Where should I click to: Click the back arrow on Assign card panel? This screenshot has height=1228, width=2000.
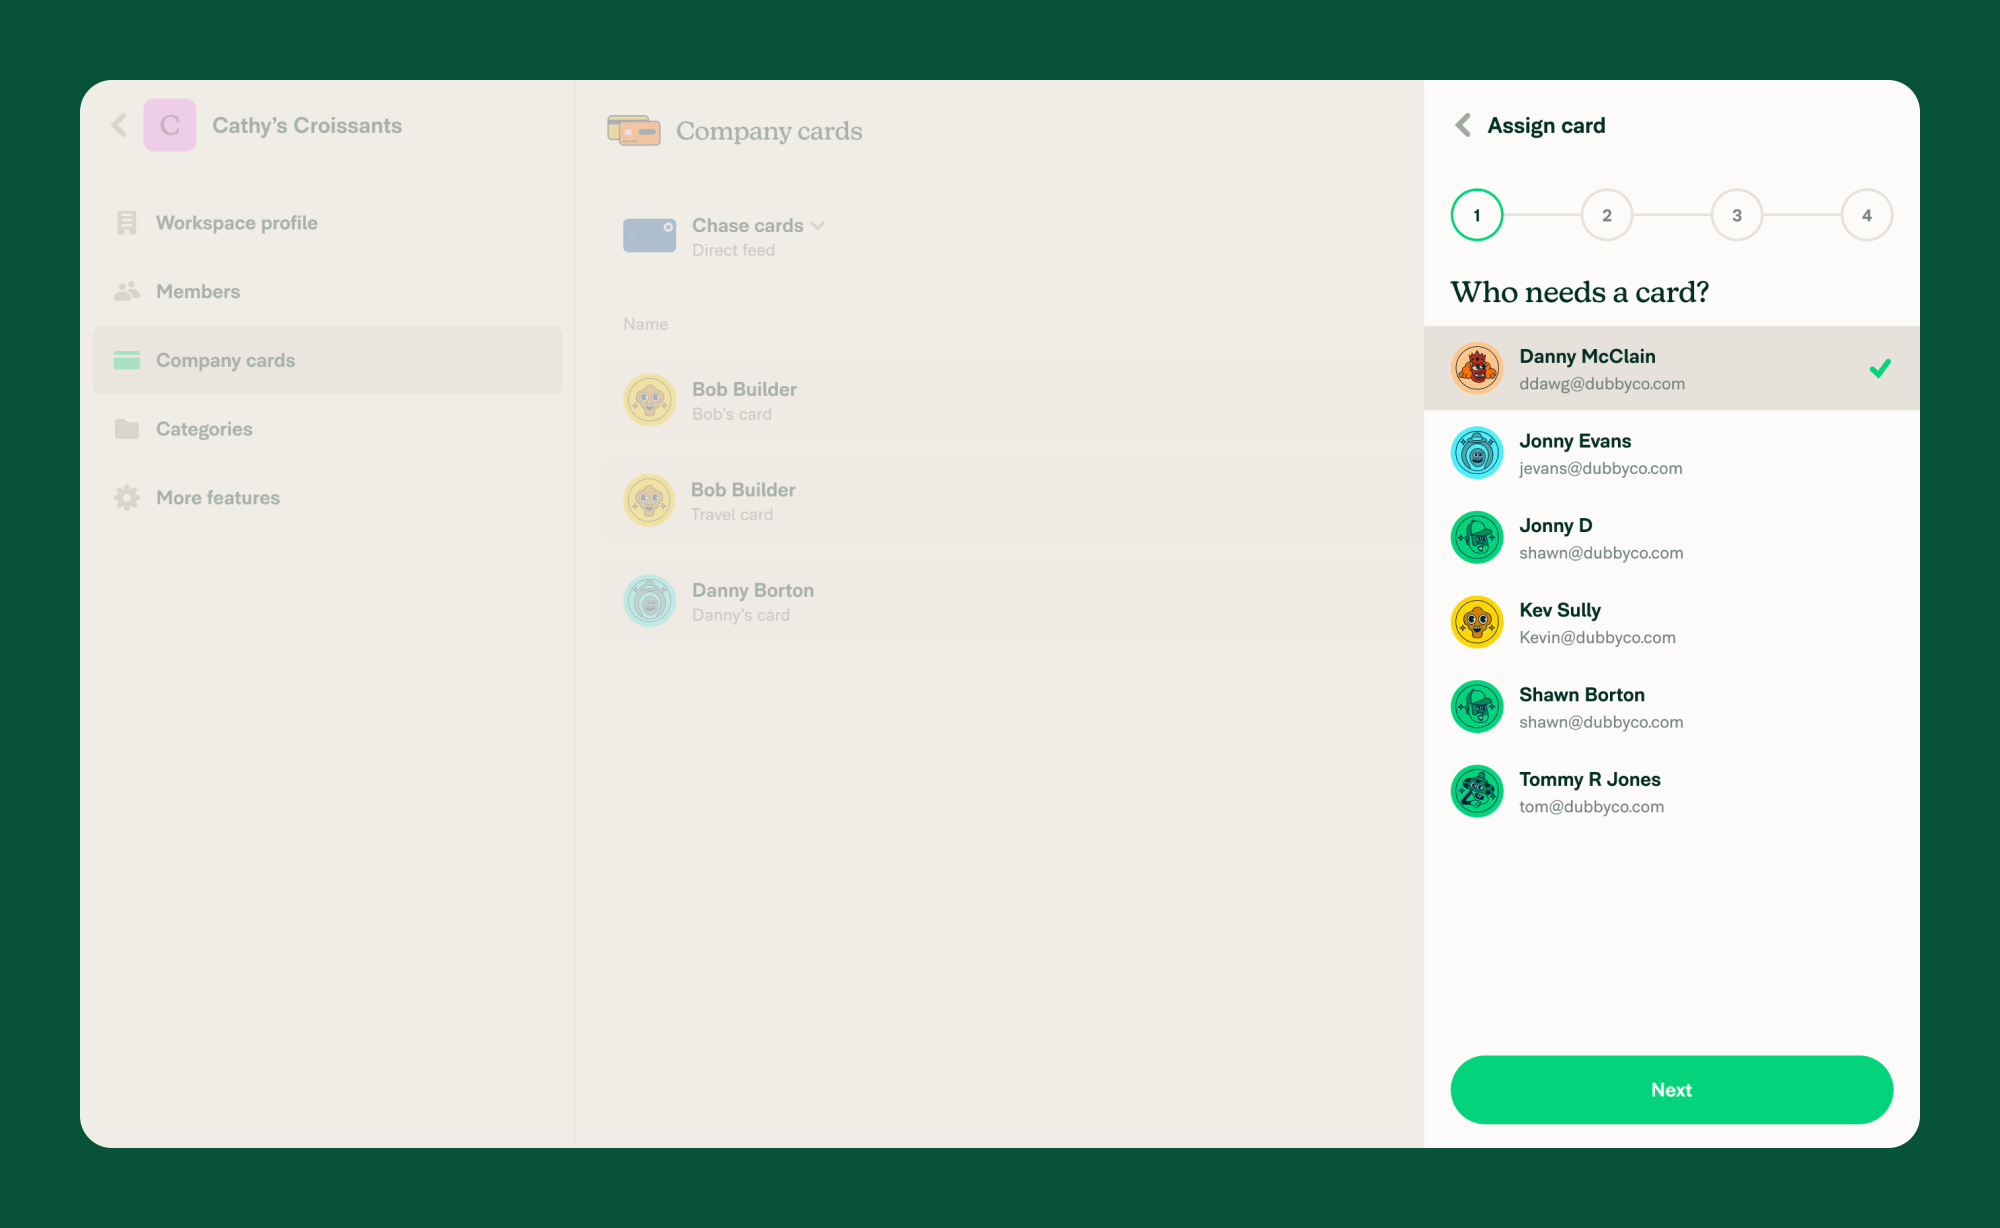(1463, 127)
